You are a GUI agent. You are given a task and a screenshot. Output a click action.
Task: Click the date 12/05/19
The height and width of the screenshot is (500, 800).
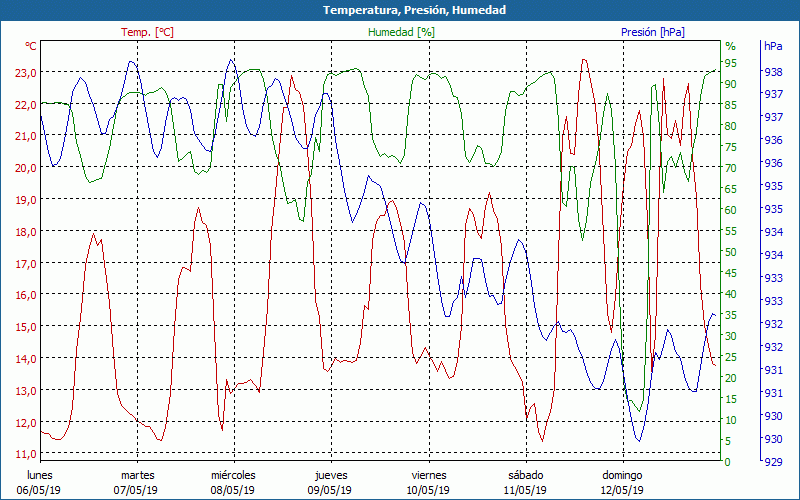click(x=621, y=490)
